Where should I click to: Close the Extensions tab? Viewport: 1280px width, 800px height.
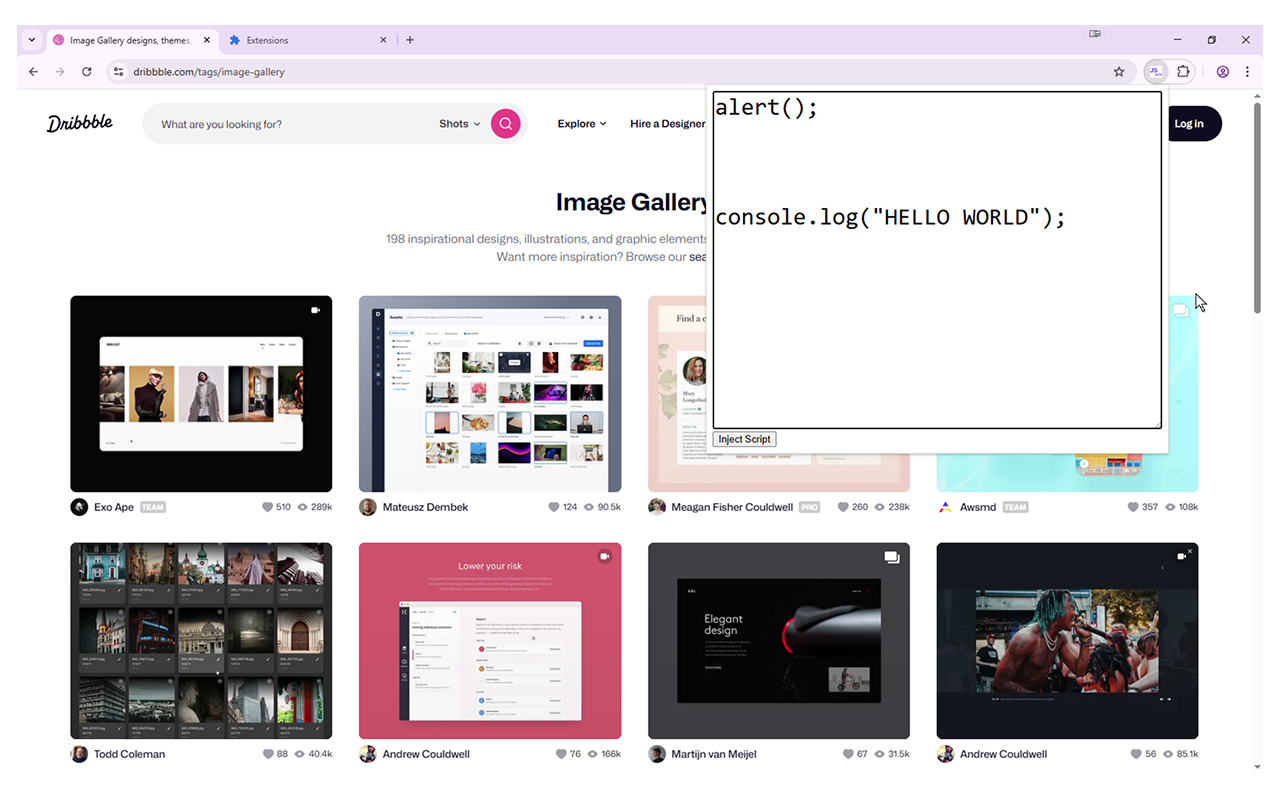click(384, 40)
